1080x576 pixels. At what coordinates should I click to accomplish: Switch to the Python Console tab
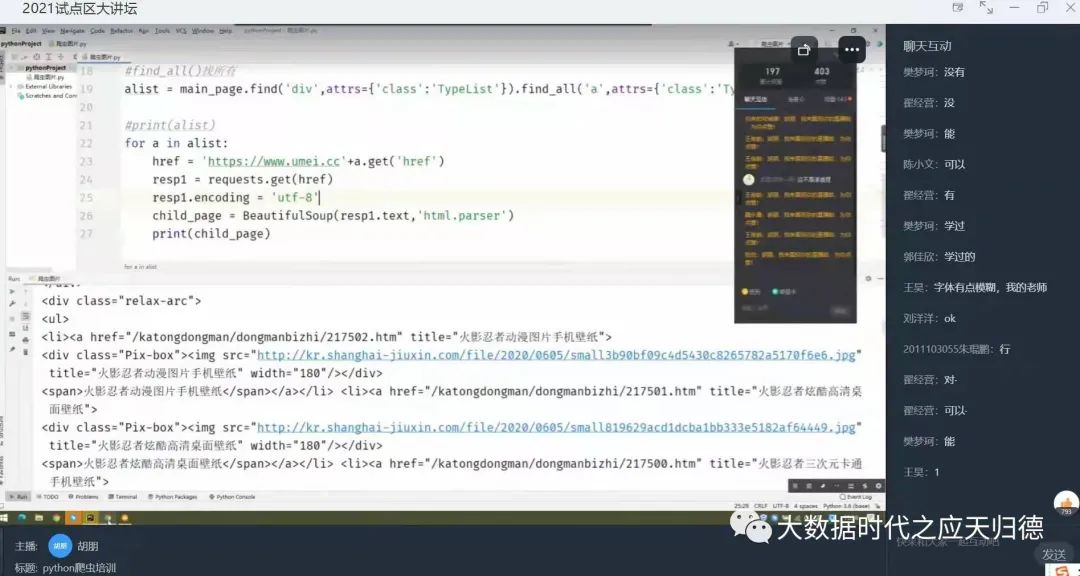click(231, 497)
